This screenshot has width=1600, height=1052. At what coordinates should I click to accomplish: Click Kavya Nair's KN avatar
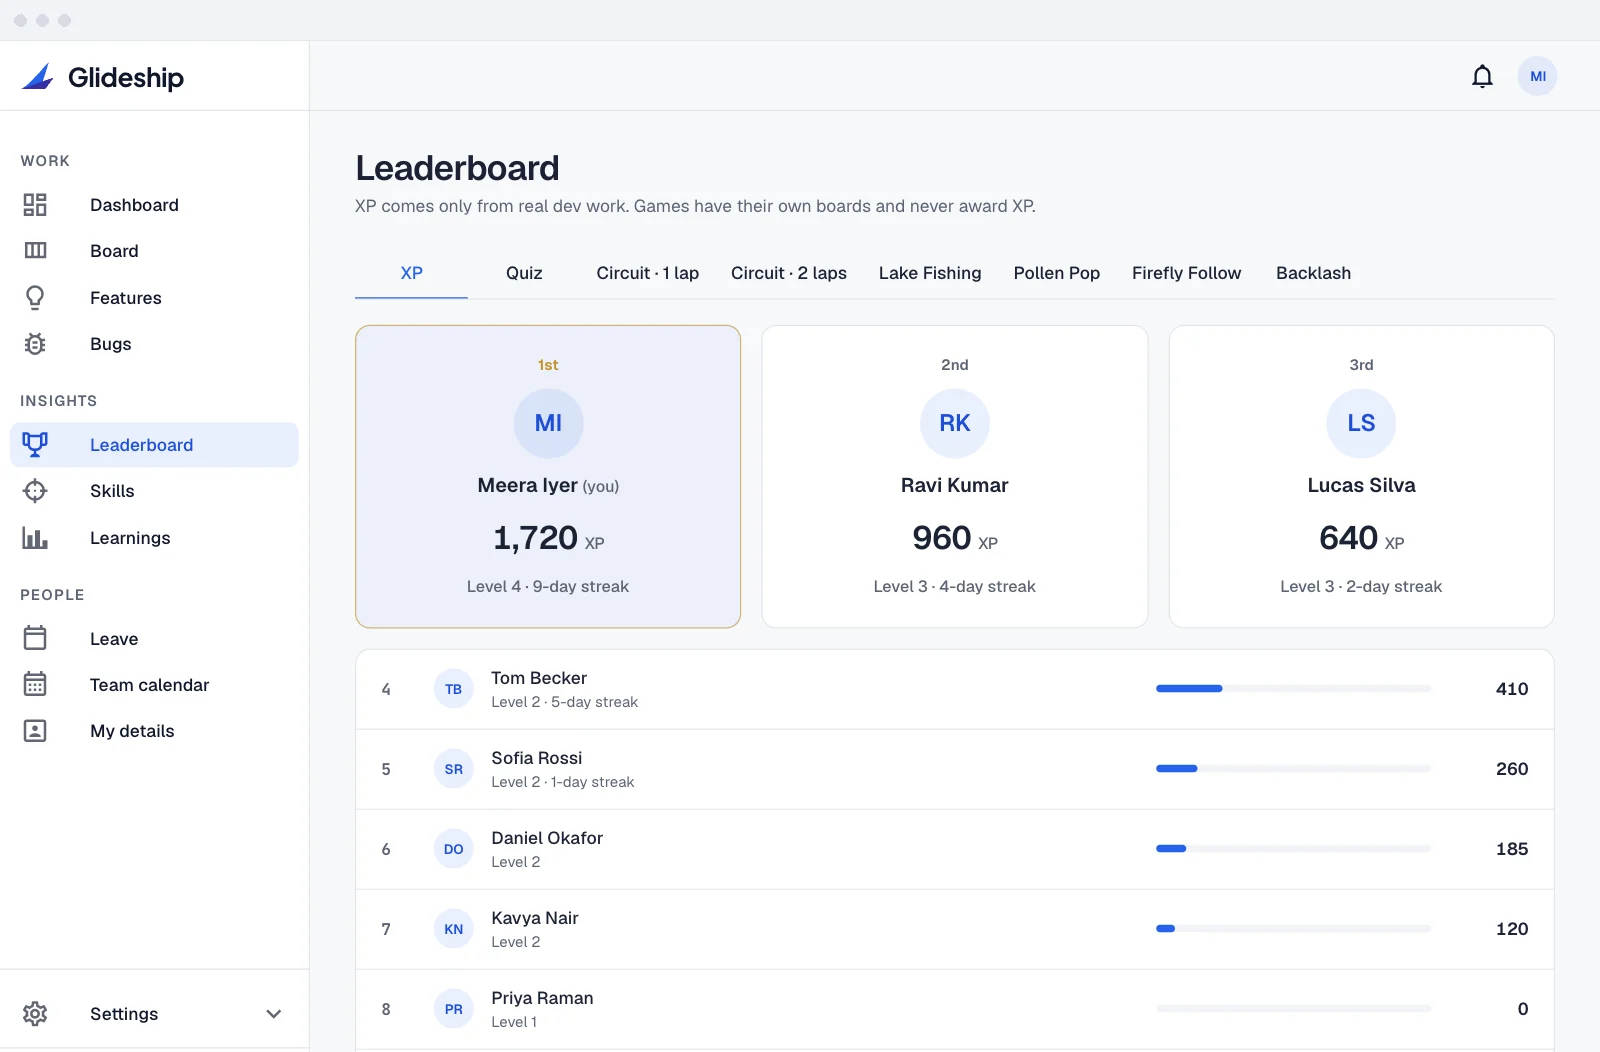click(453, 929)
